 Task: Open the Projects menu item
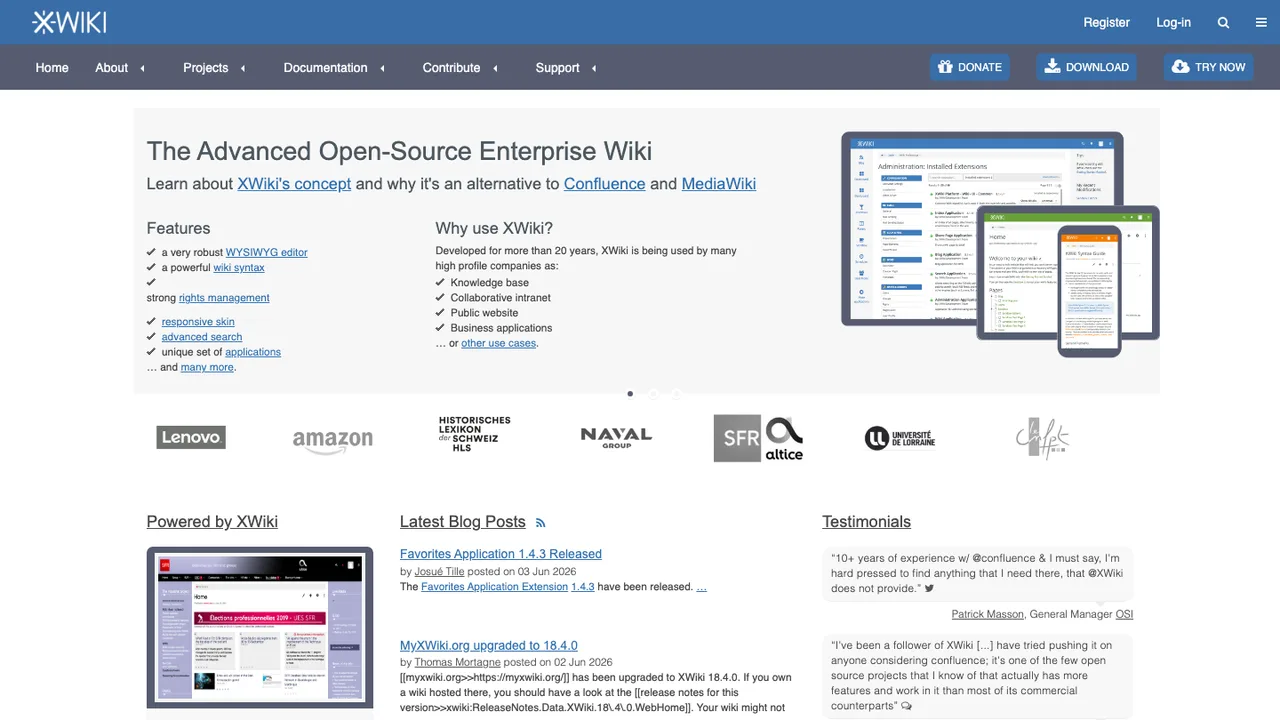point(206,68)
